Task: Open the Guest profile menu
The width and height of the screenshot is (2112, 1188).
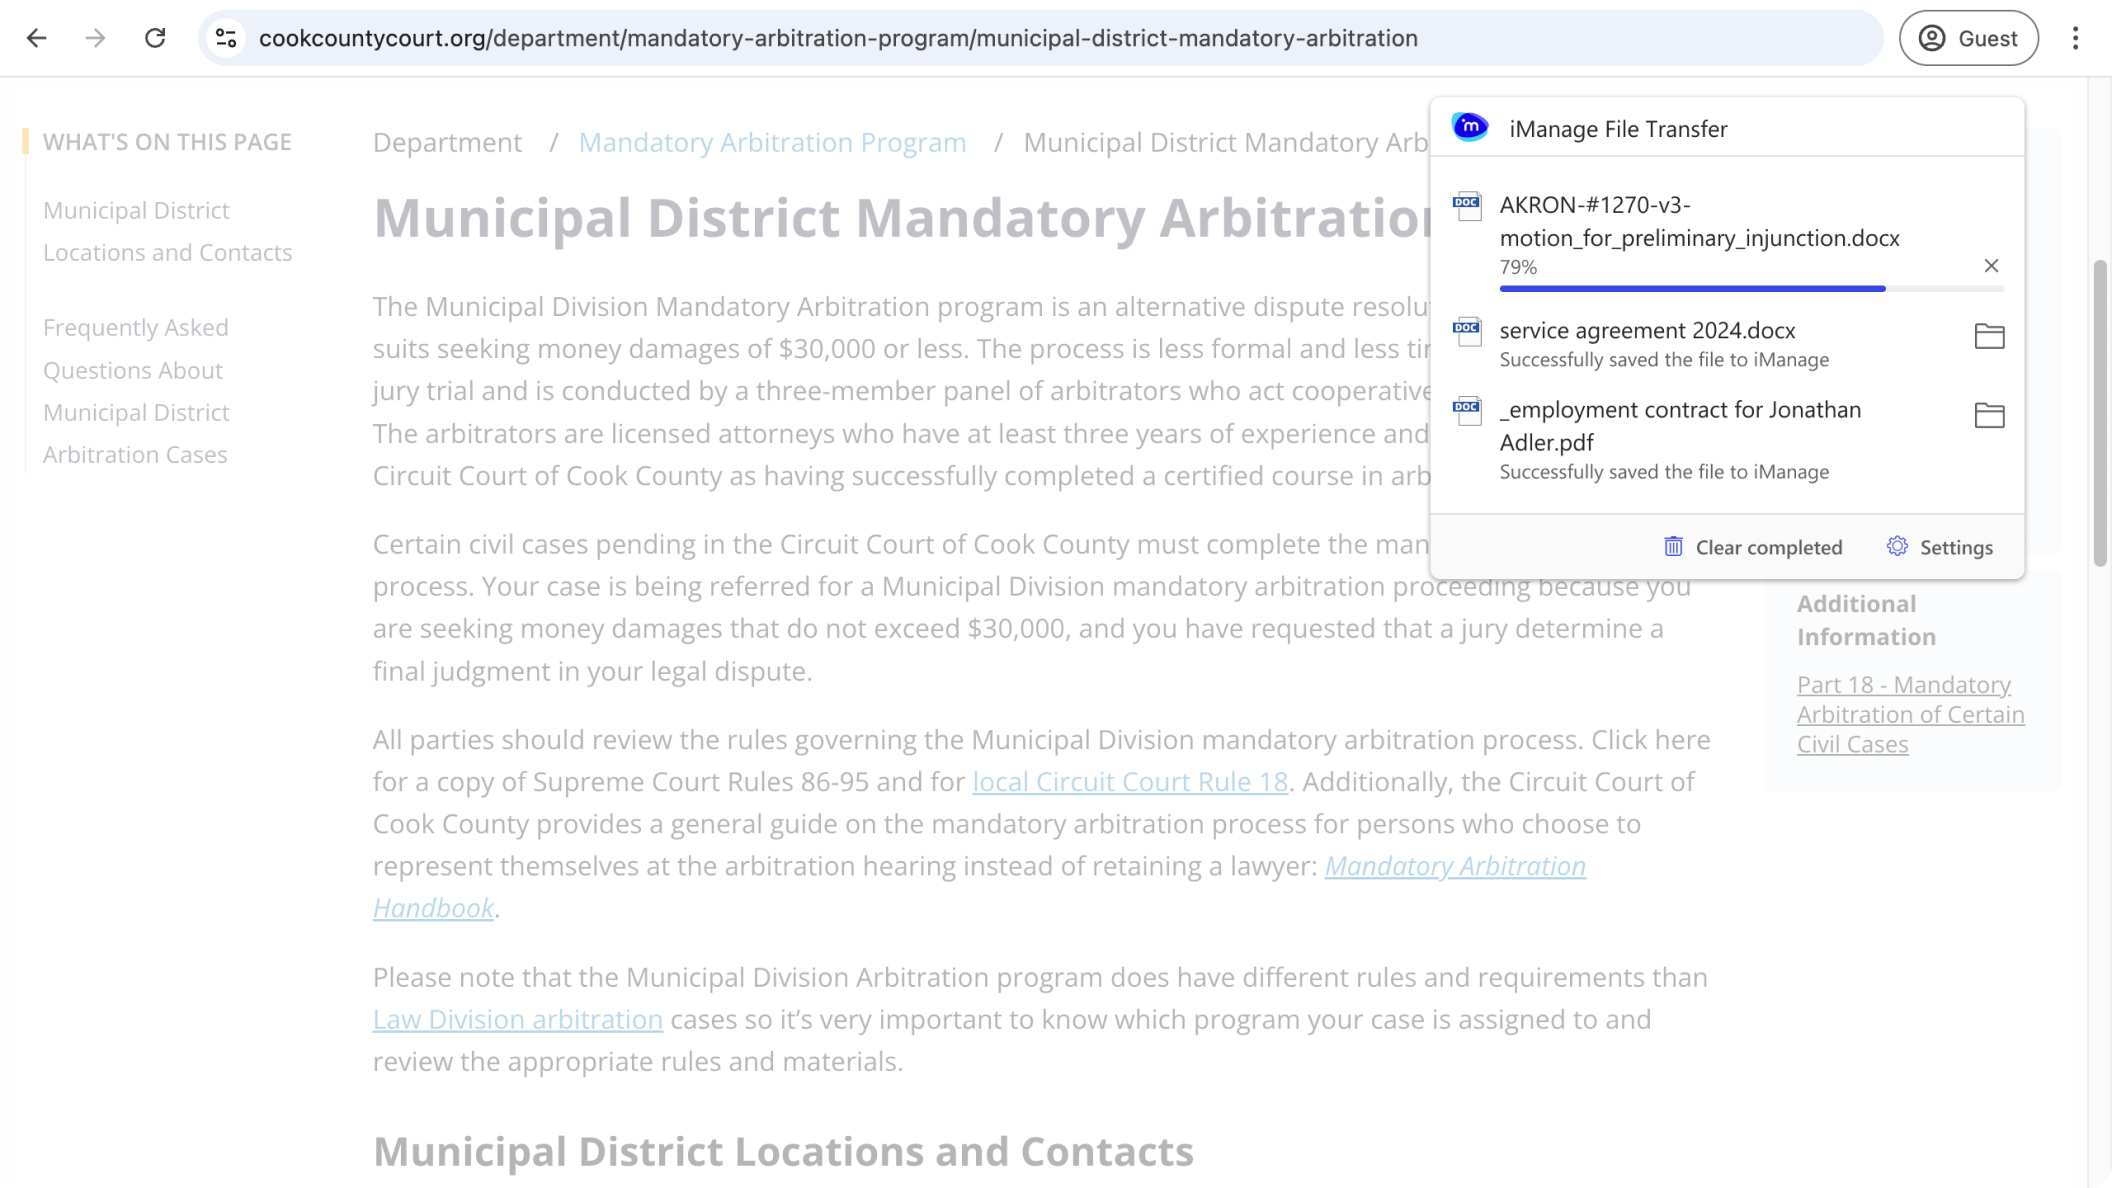Action: [1967, 38]
